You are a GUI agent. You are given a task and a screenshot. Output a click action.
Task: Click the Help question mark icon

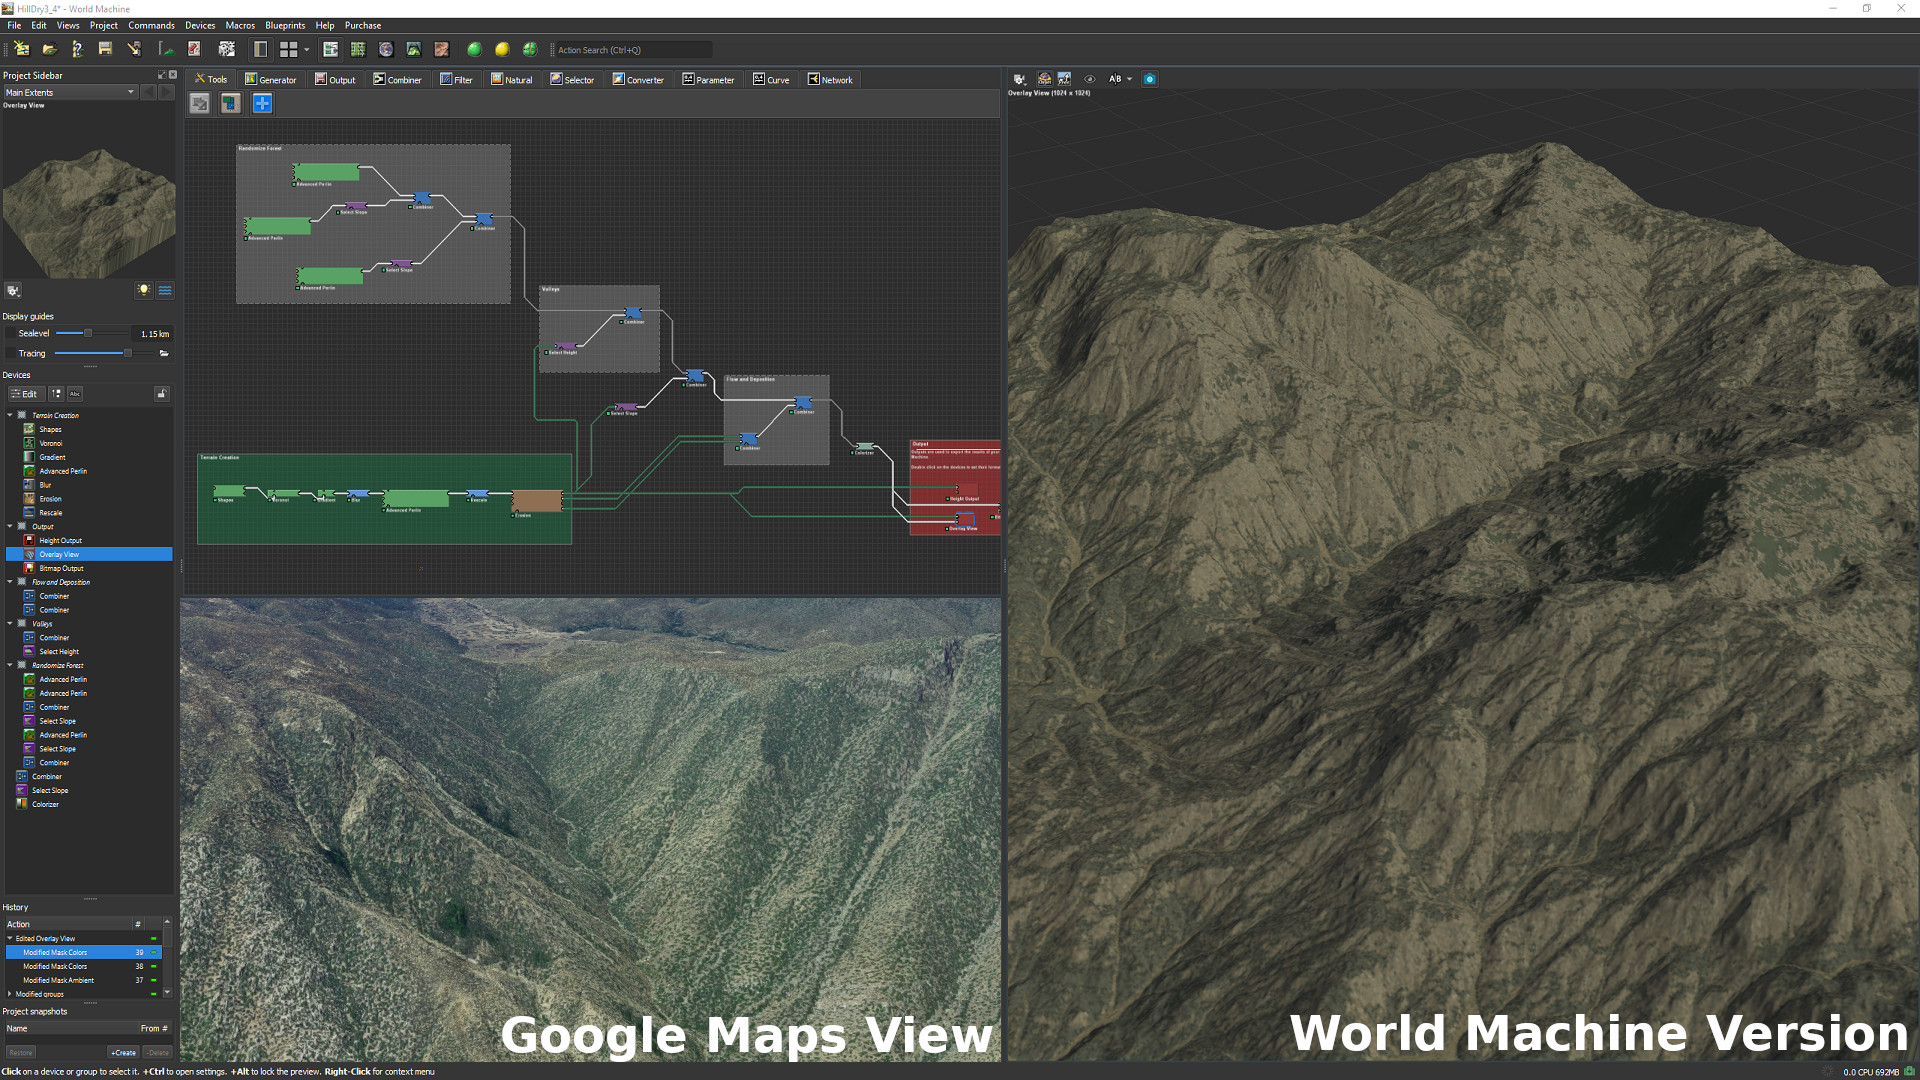pos(77,49)
